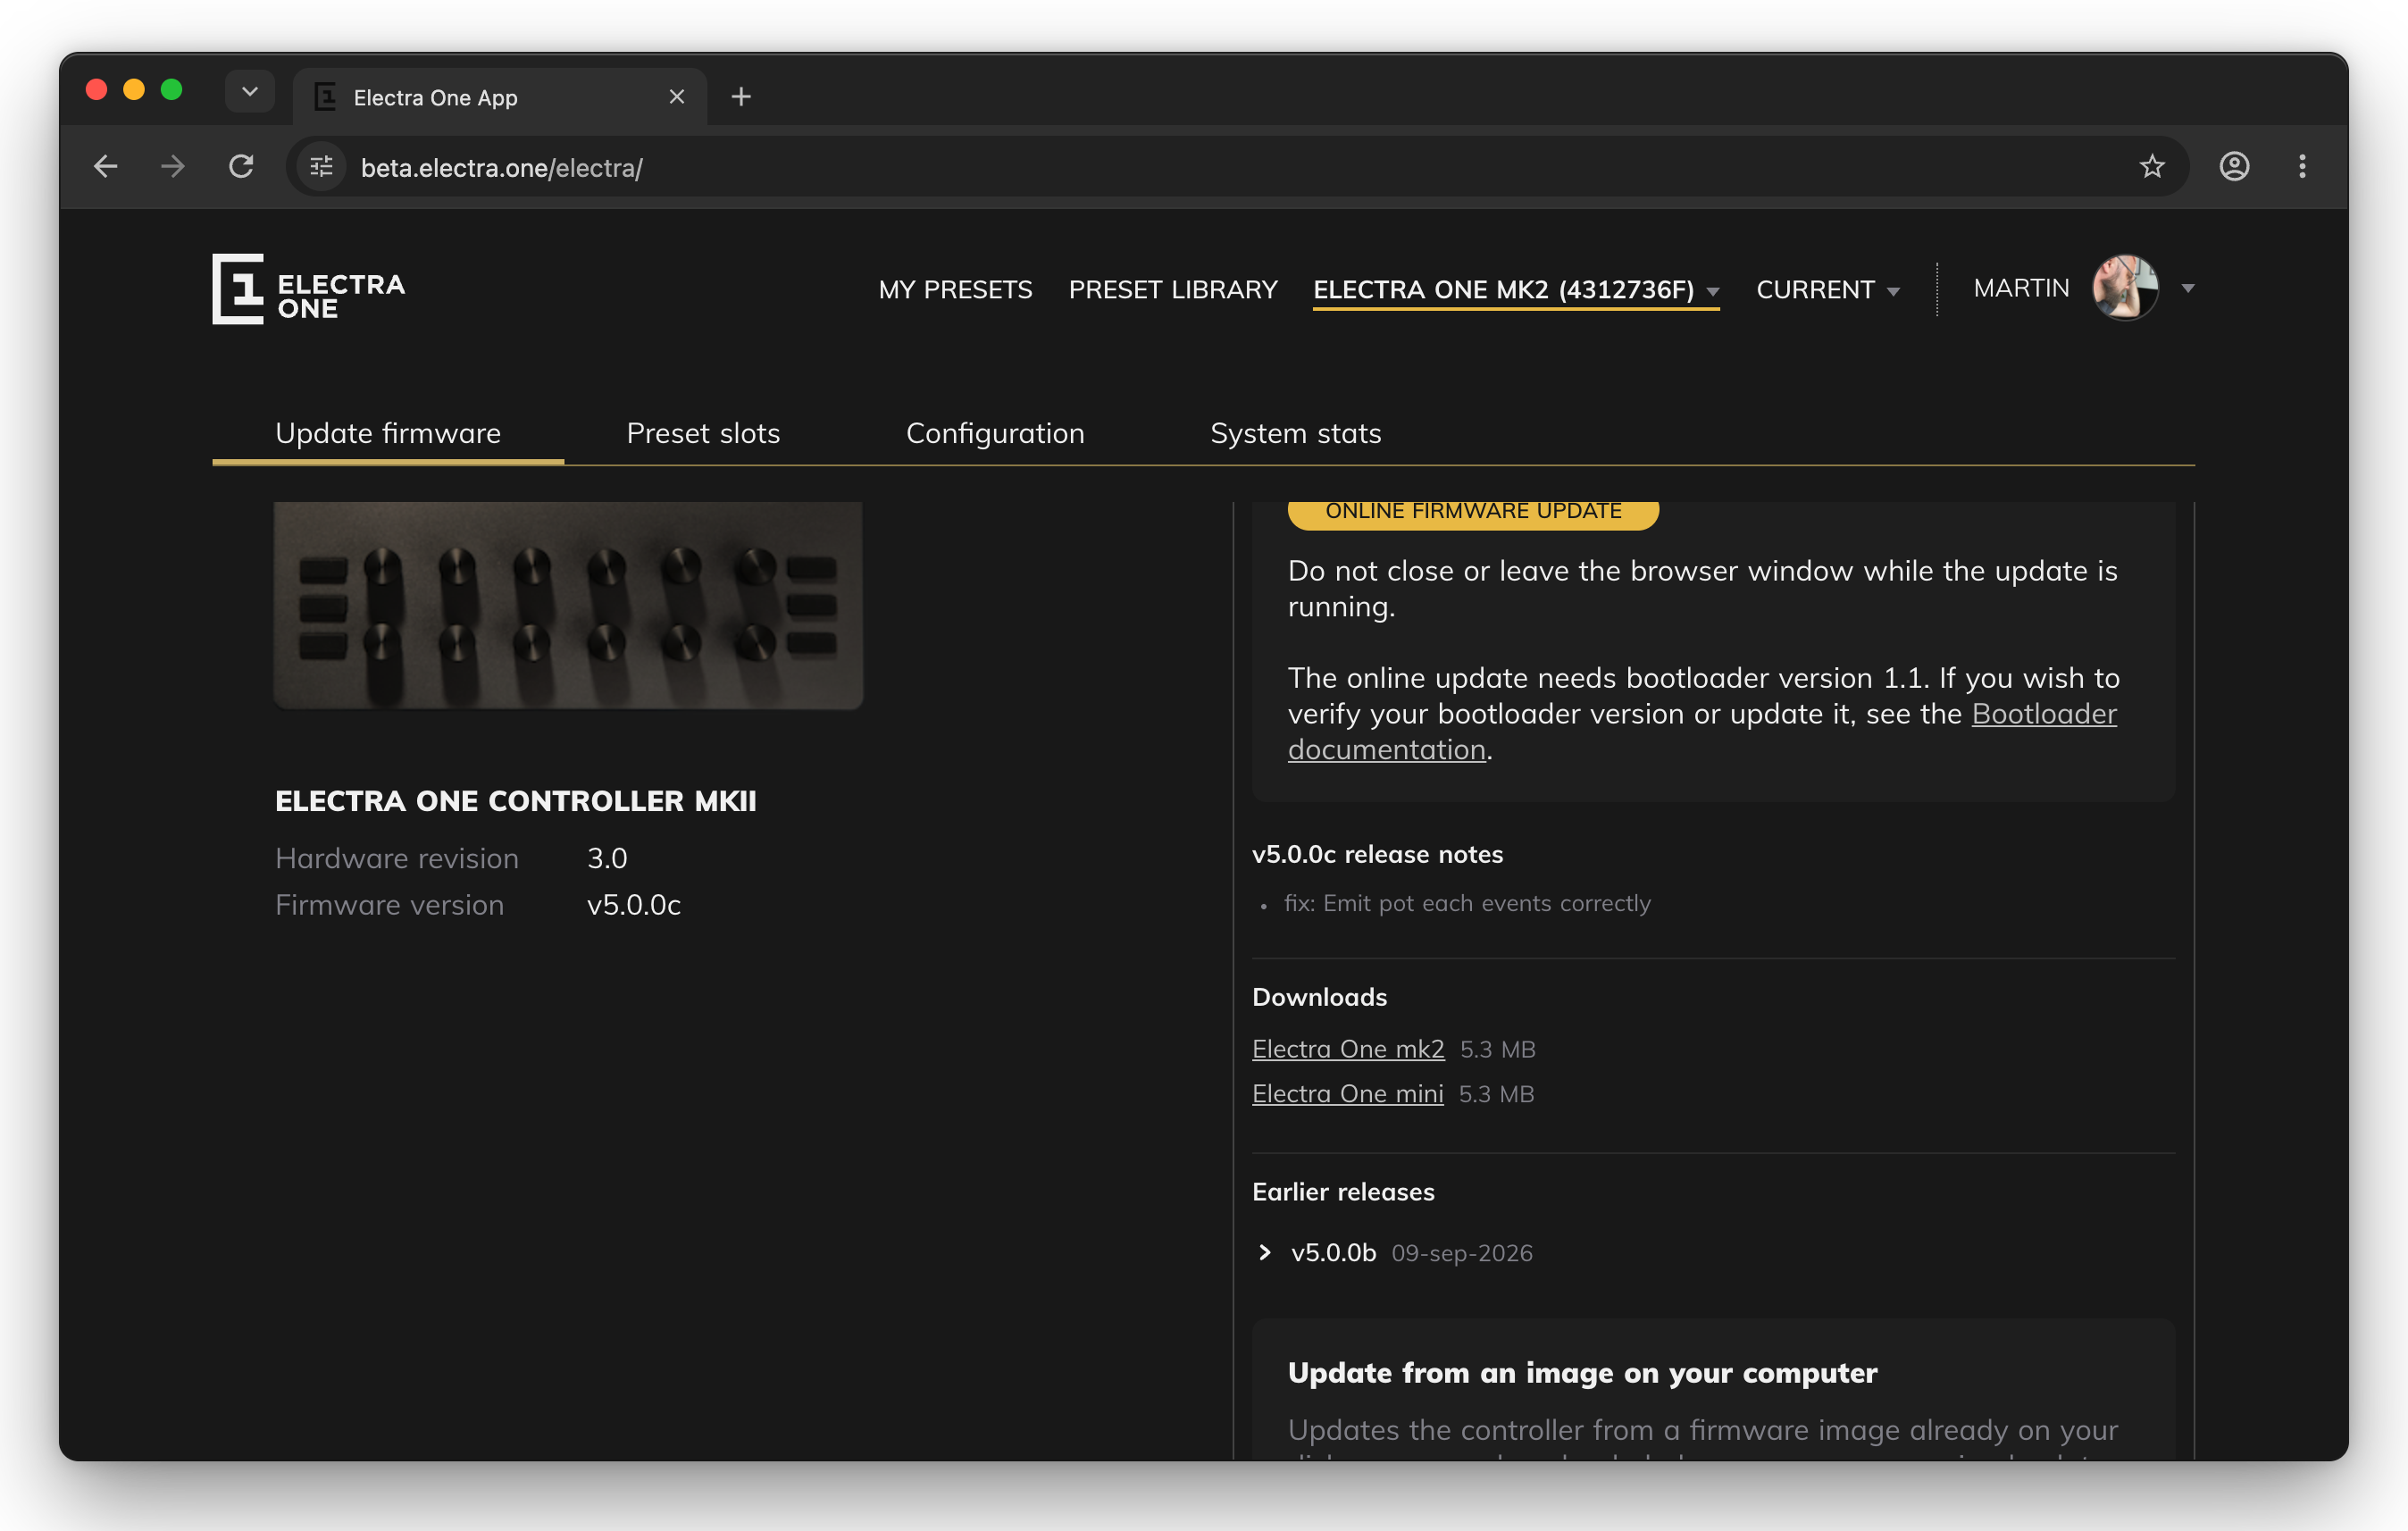Screen dimensions: 2408x1531
Task: Click the 'Hardware revision' label
Action: (397, 858)
